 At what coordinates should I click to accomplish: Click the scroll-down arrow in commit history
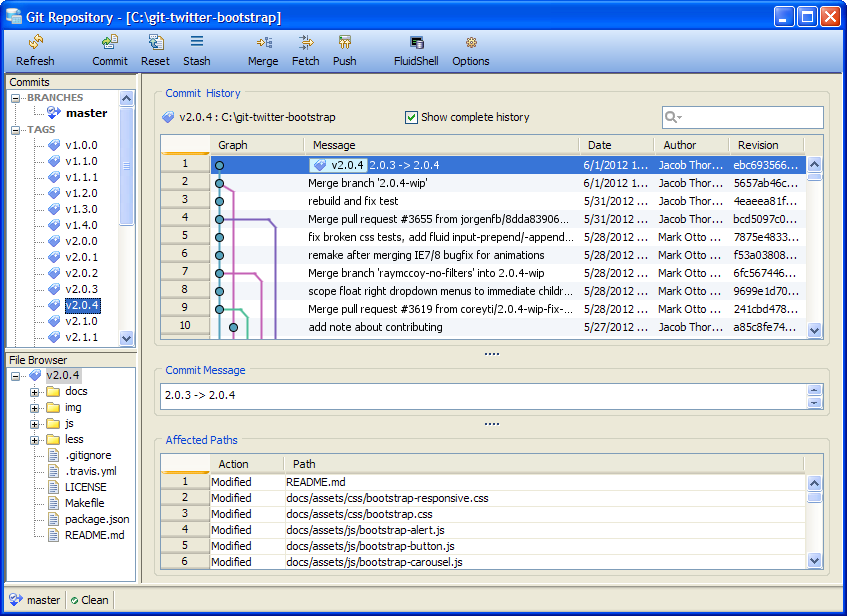tap(815, 330)
